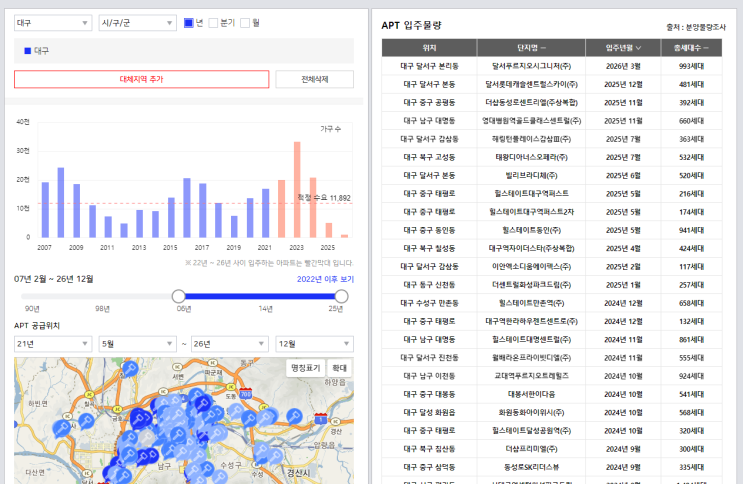The height and width of the screenshot is (484, 743).
Task: Expand the 시/구/군 district dropdown
Action: pos(137,23)
